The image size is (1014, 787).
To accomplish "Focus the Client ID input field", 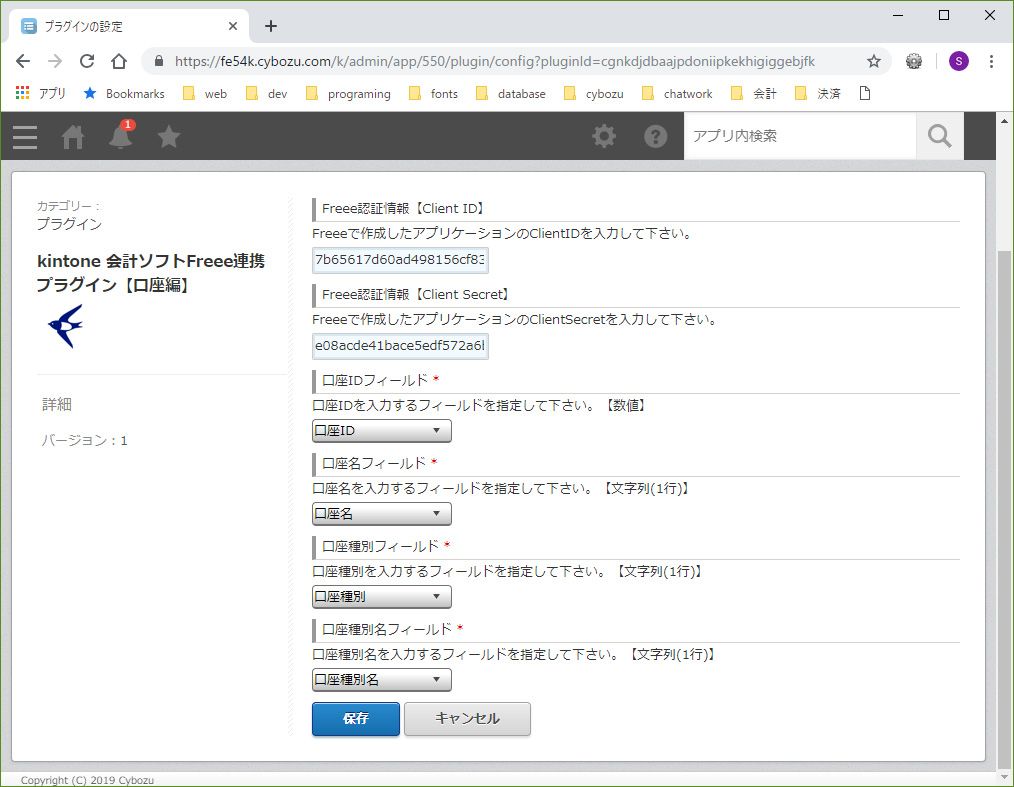I will (x=400, y=260).
